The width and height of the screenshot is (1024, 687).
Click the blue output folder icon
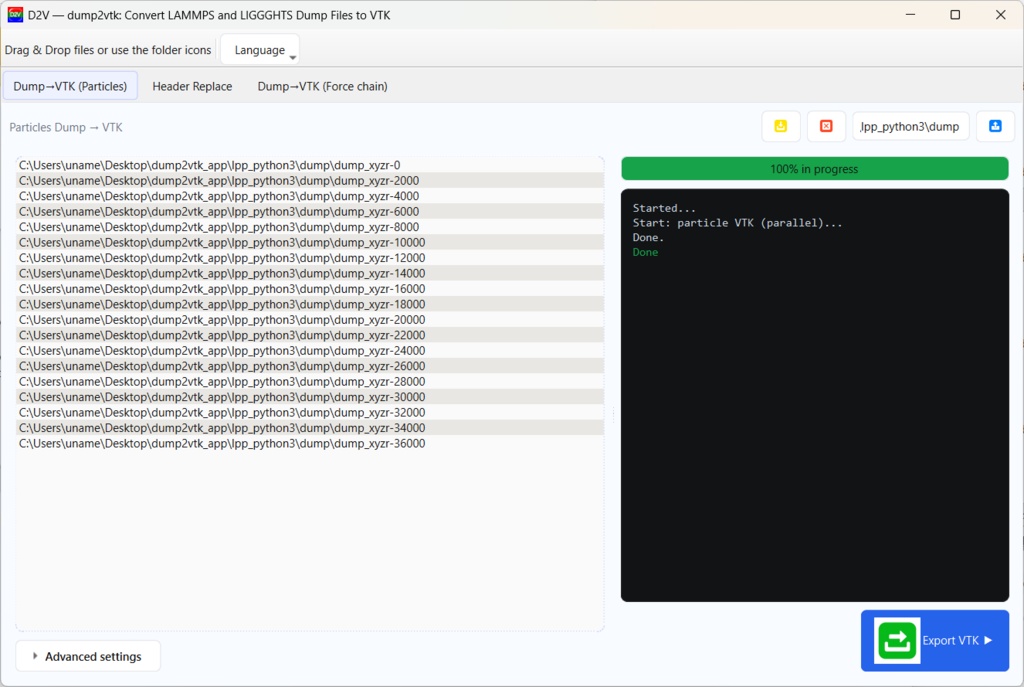(994, 126)
